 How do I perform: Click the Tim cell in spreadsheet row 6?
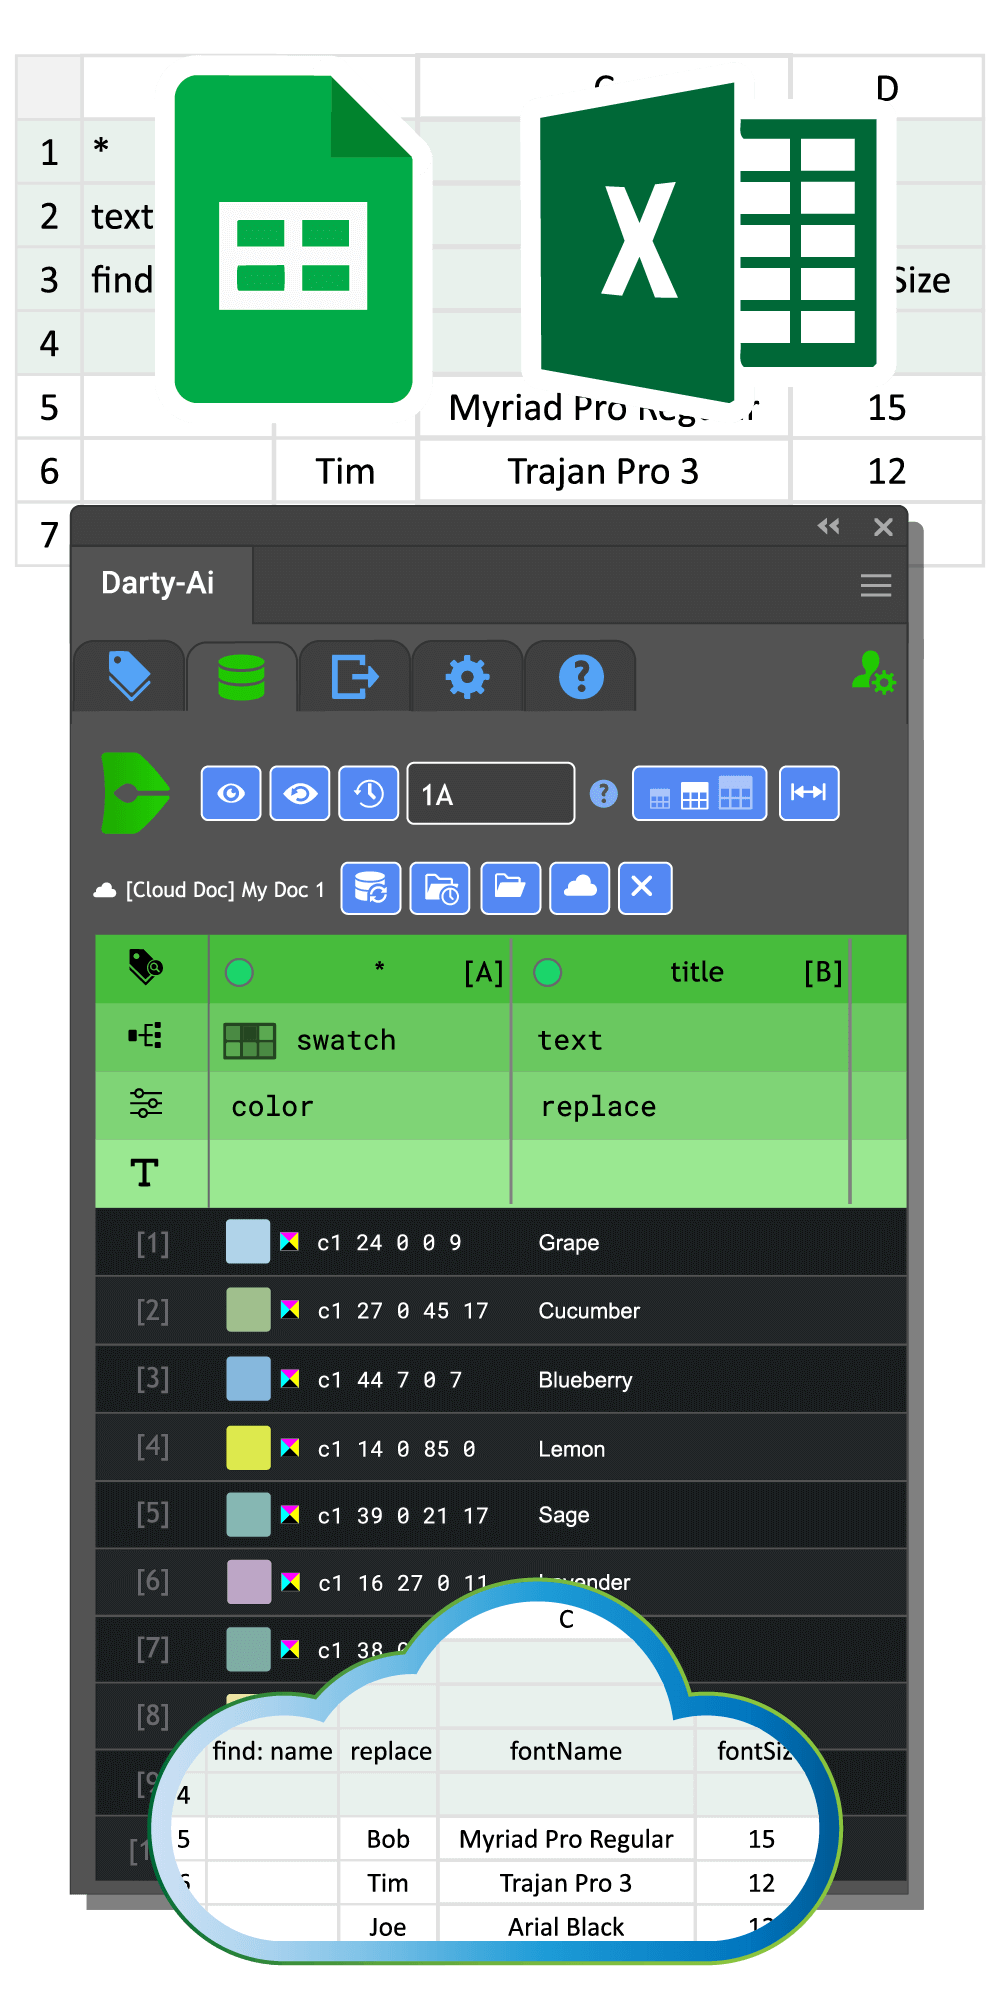[x=345, y=471]
